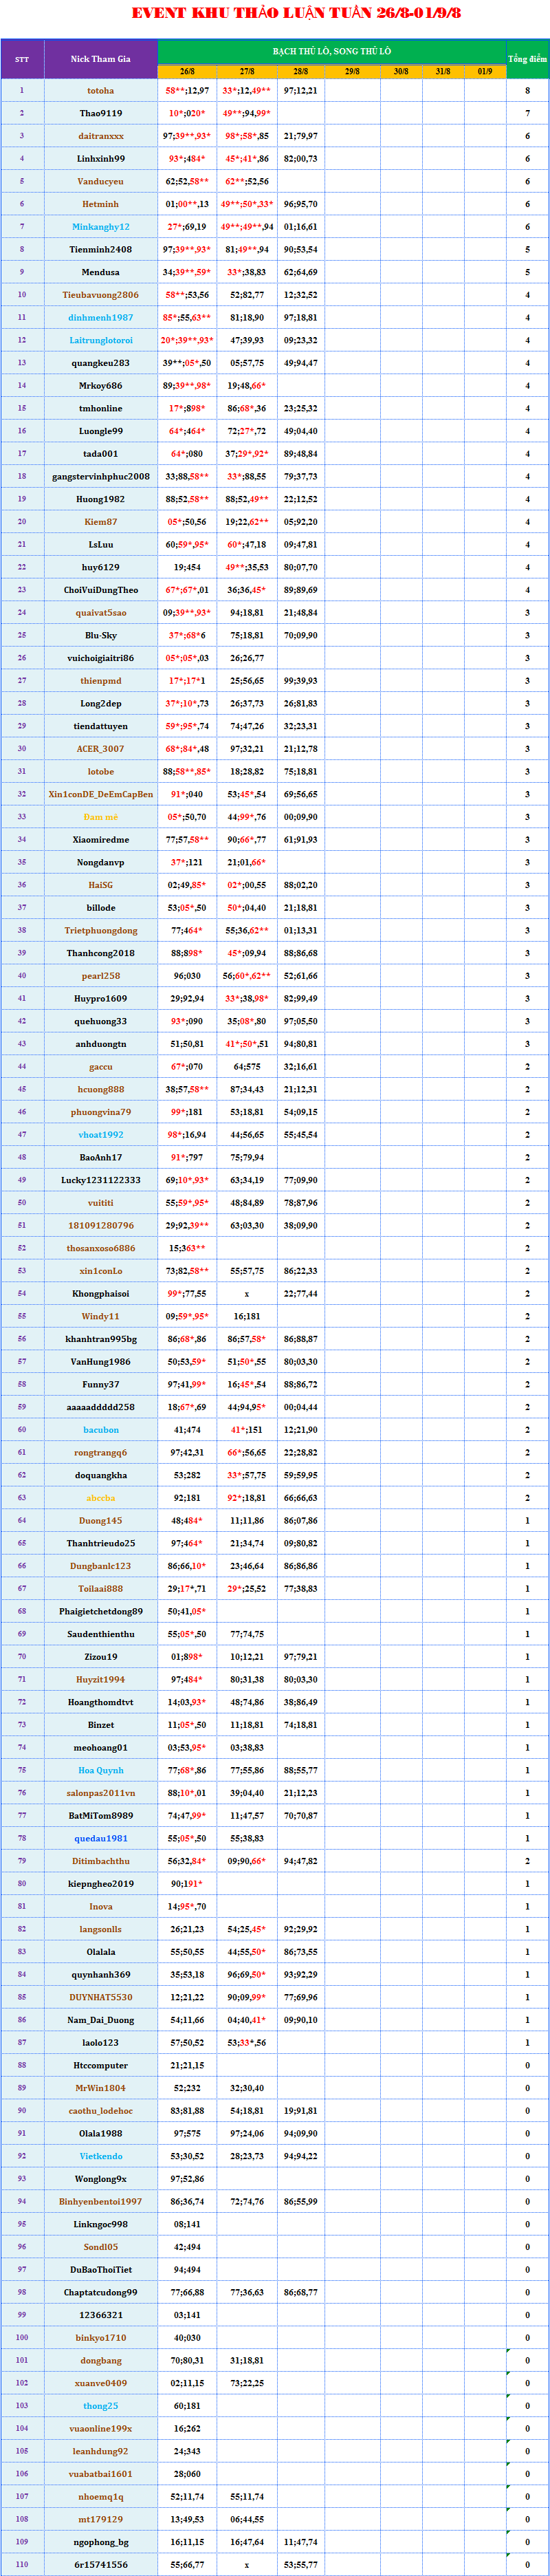Viewport: 550px width, 2576px height.
Task: Select the Tổng điểm column header
Action: pyautogui.click(x=527, y=59)
